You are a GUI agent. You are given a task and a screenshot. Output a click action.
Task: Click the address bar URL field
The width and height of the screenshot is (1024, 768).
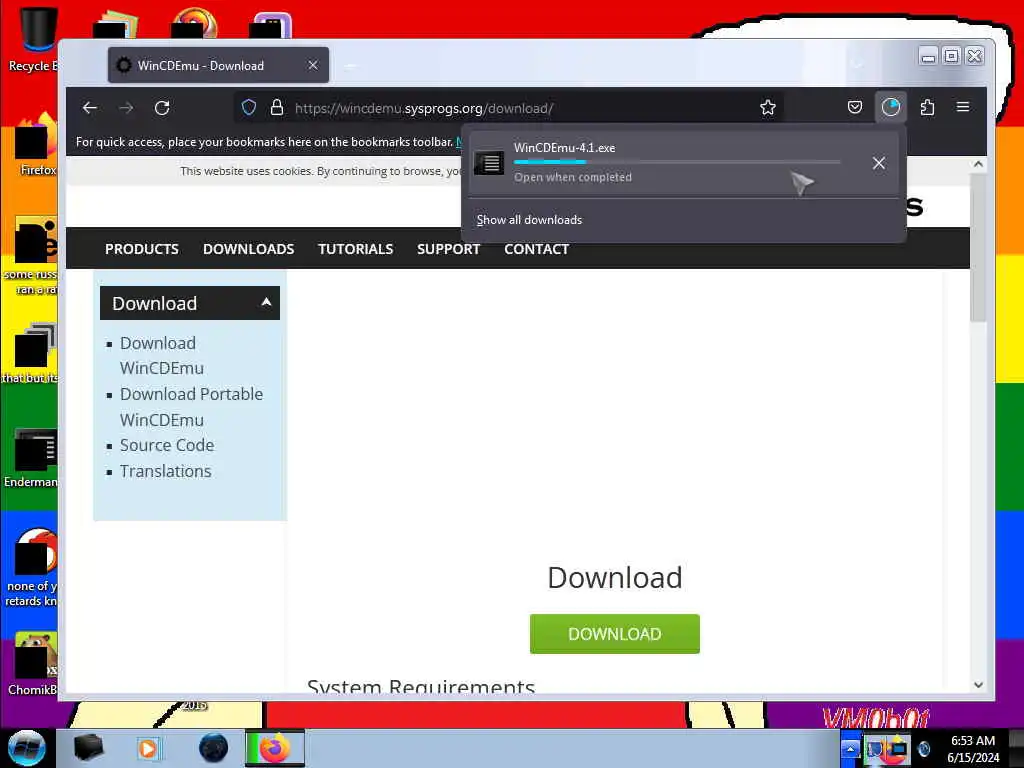point(509,108)
